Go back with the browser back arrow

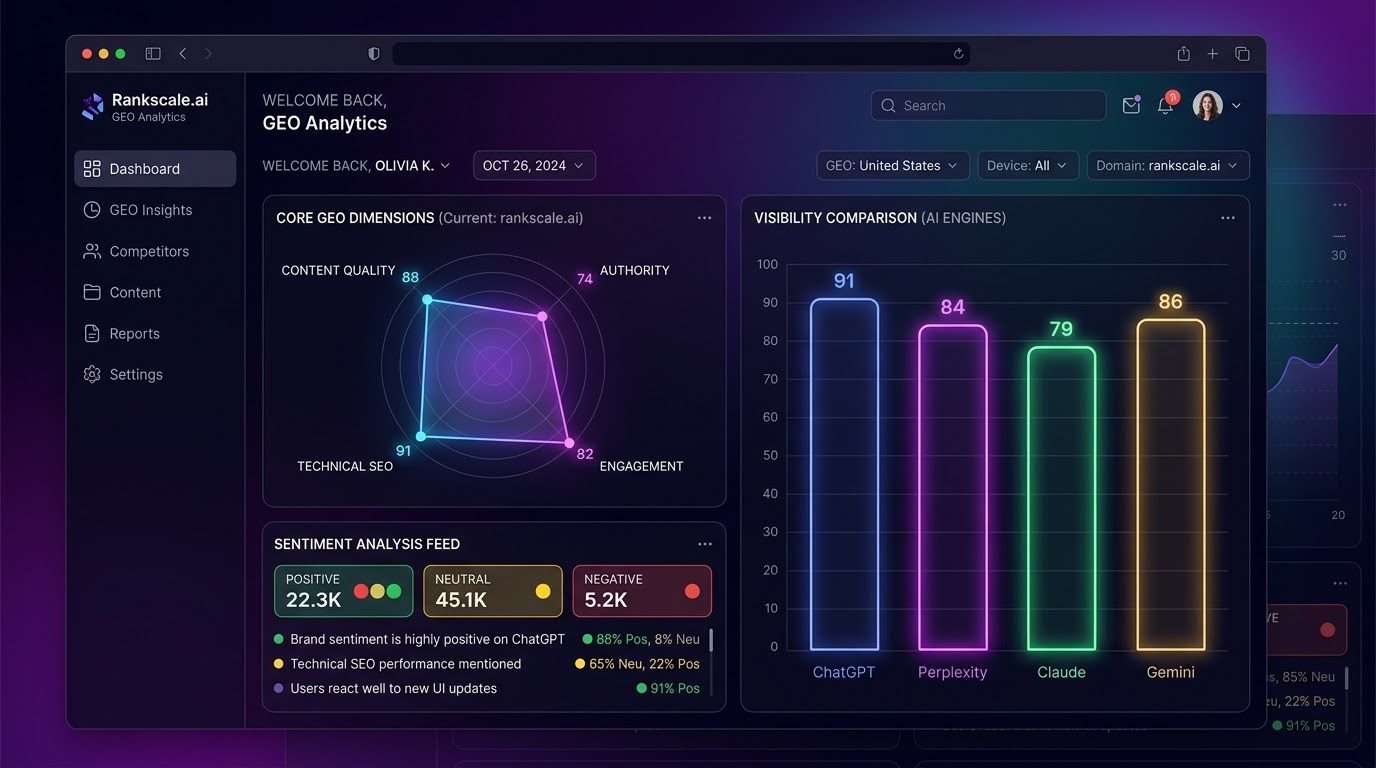click(x=182, y=54)
